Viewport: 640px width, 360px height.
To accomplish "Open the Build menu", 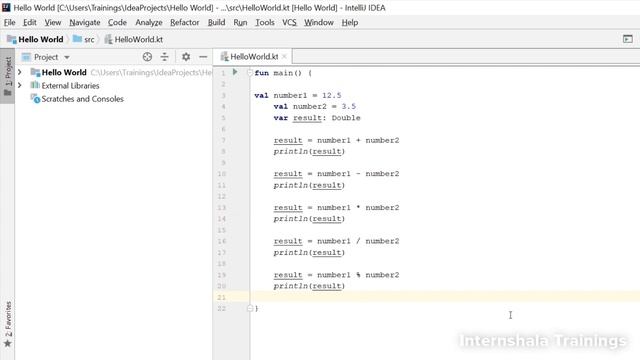I will (x=216, y=22).
